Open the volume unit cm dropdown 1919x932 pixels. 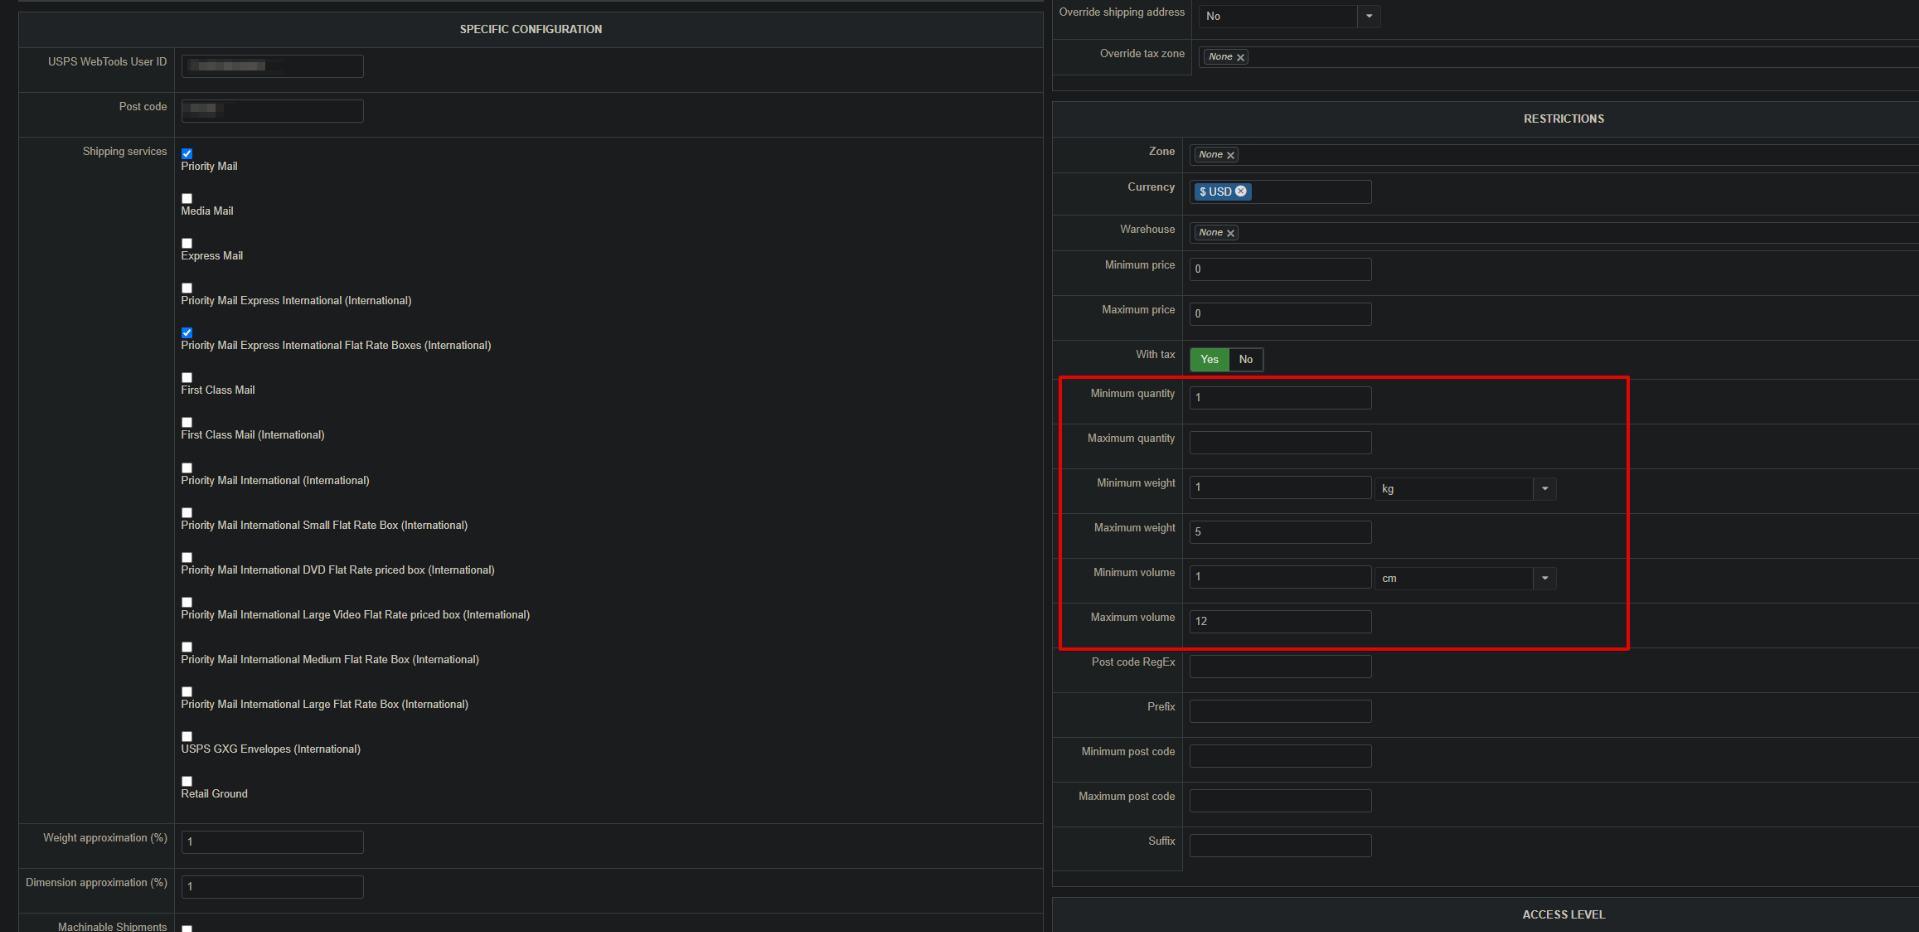tap(1466, 578)
